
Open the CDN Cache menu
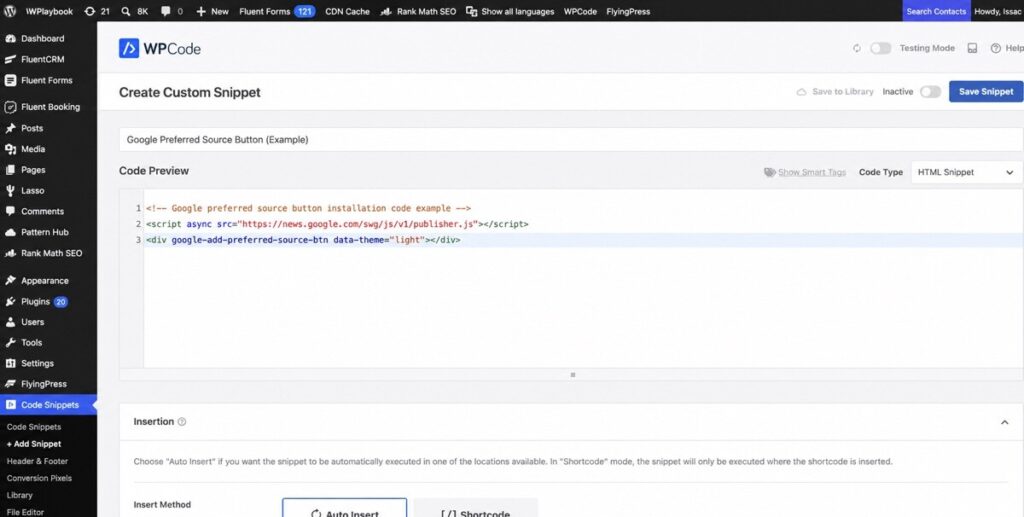click(347, 11)
